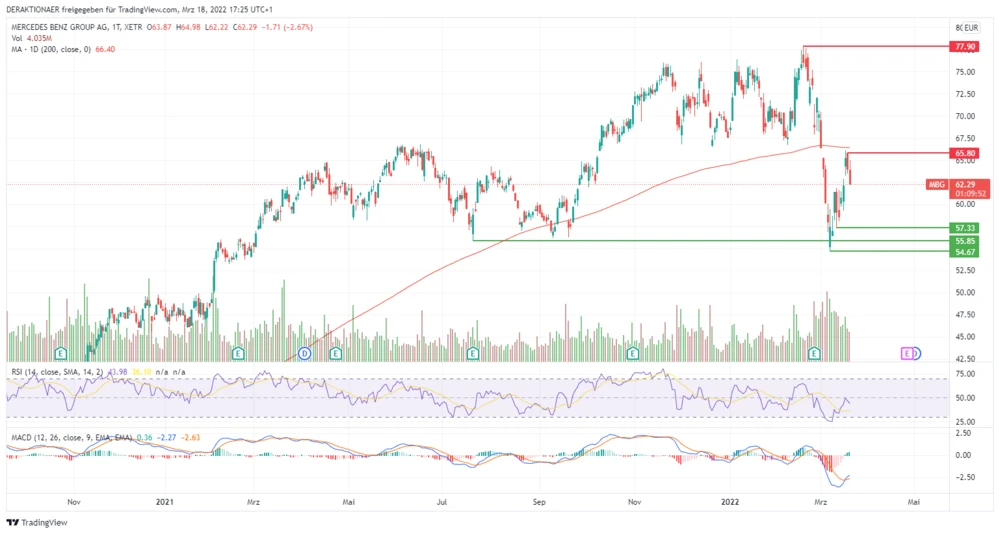
Task: Click the MERCEDES BENZ GROUP AG symbol title
Action: pos(59,27)
